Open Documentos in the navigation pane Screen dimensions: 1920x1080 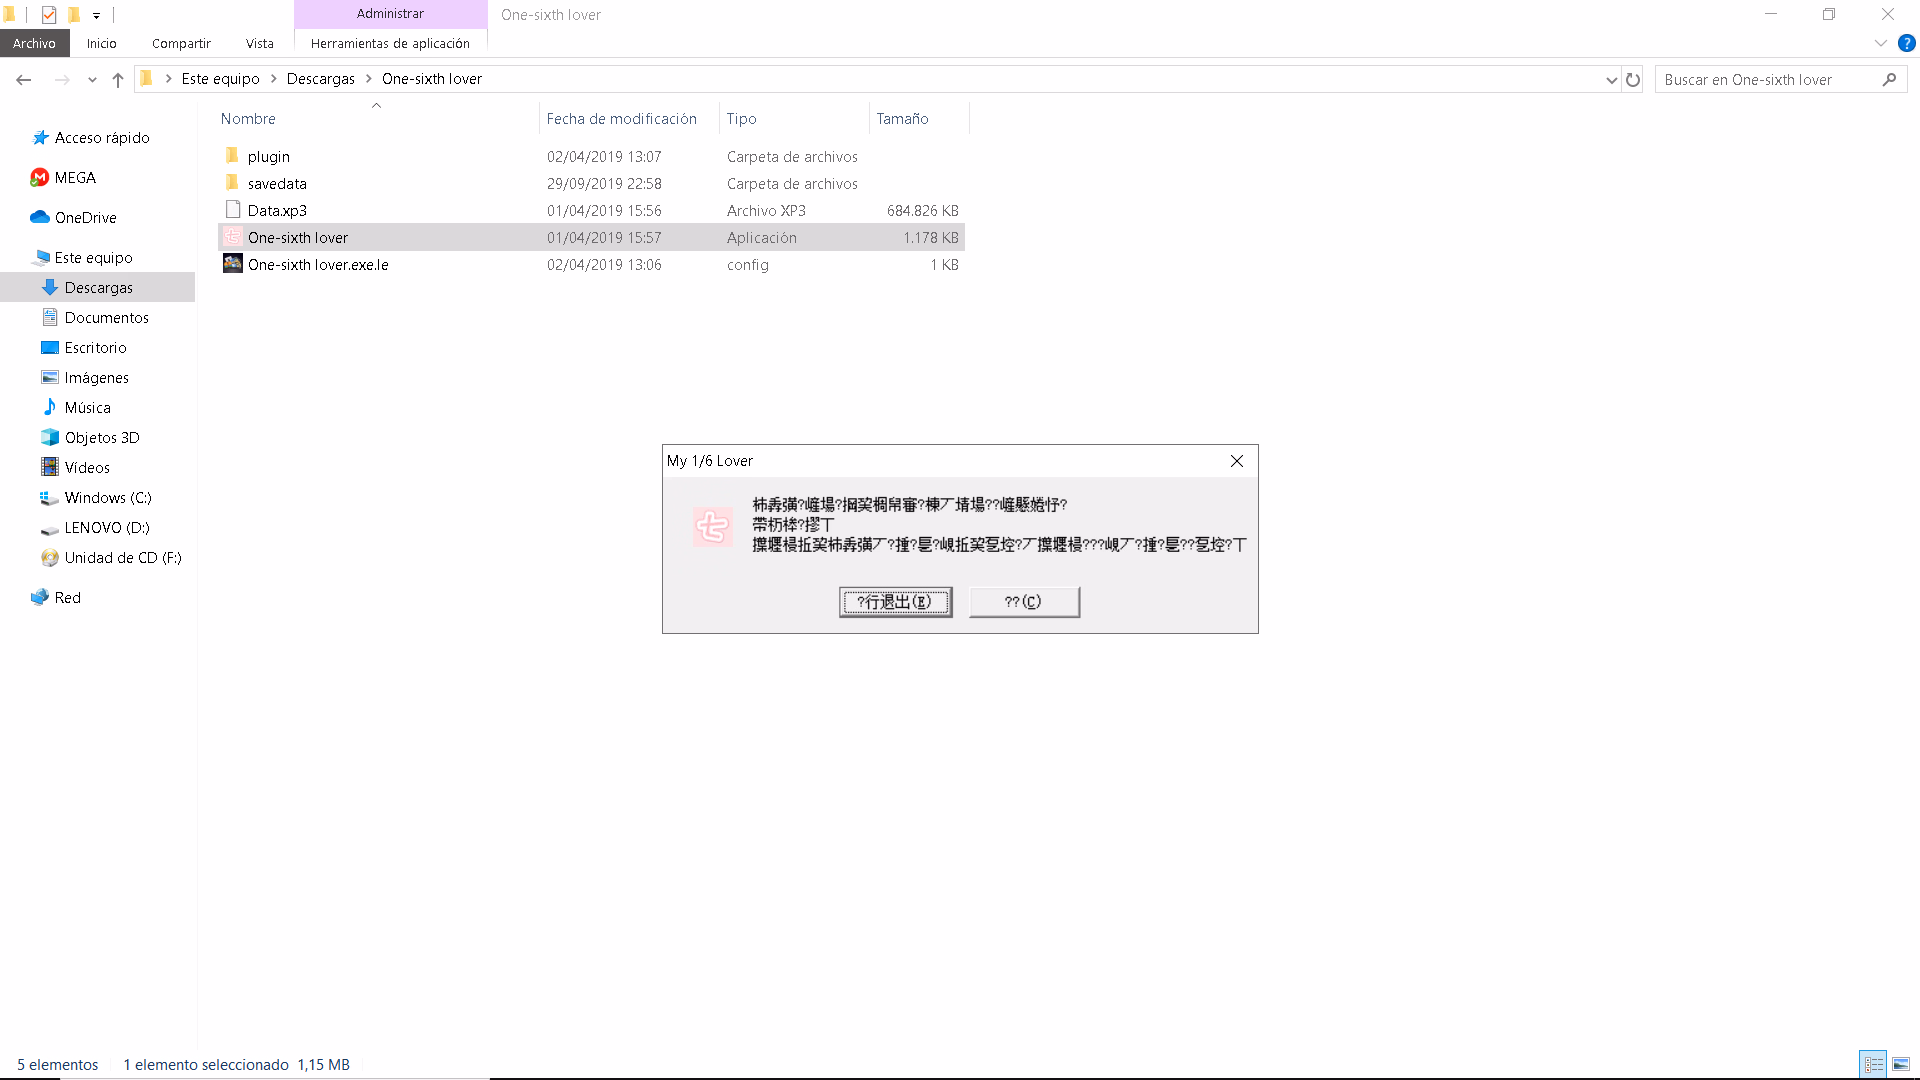click(106, 318)
